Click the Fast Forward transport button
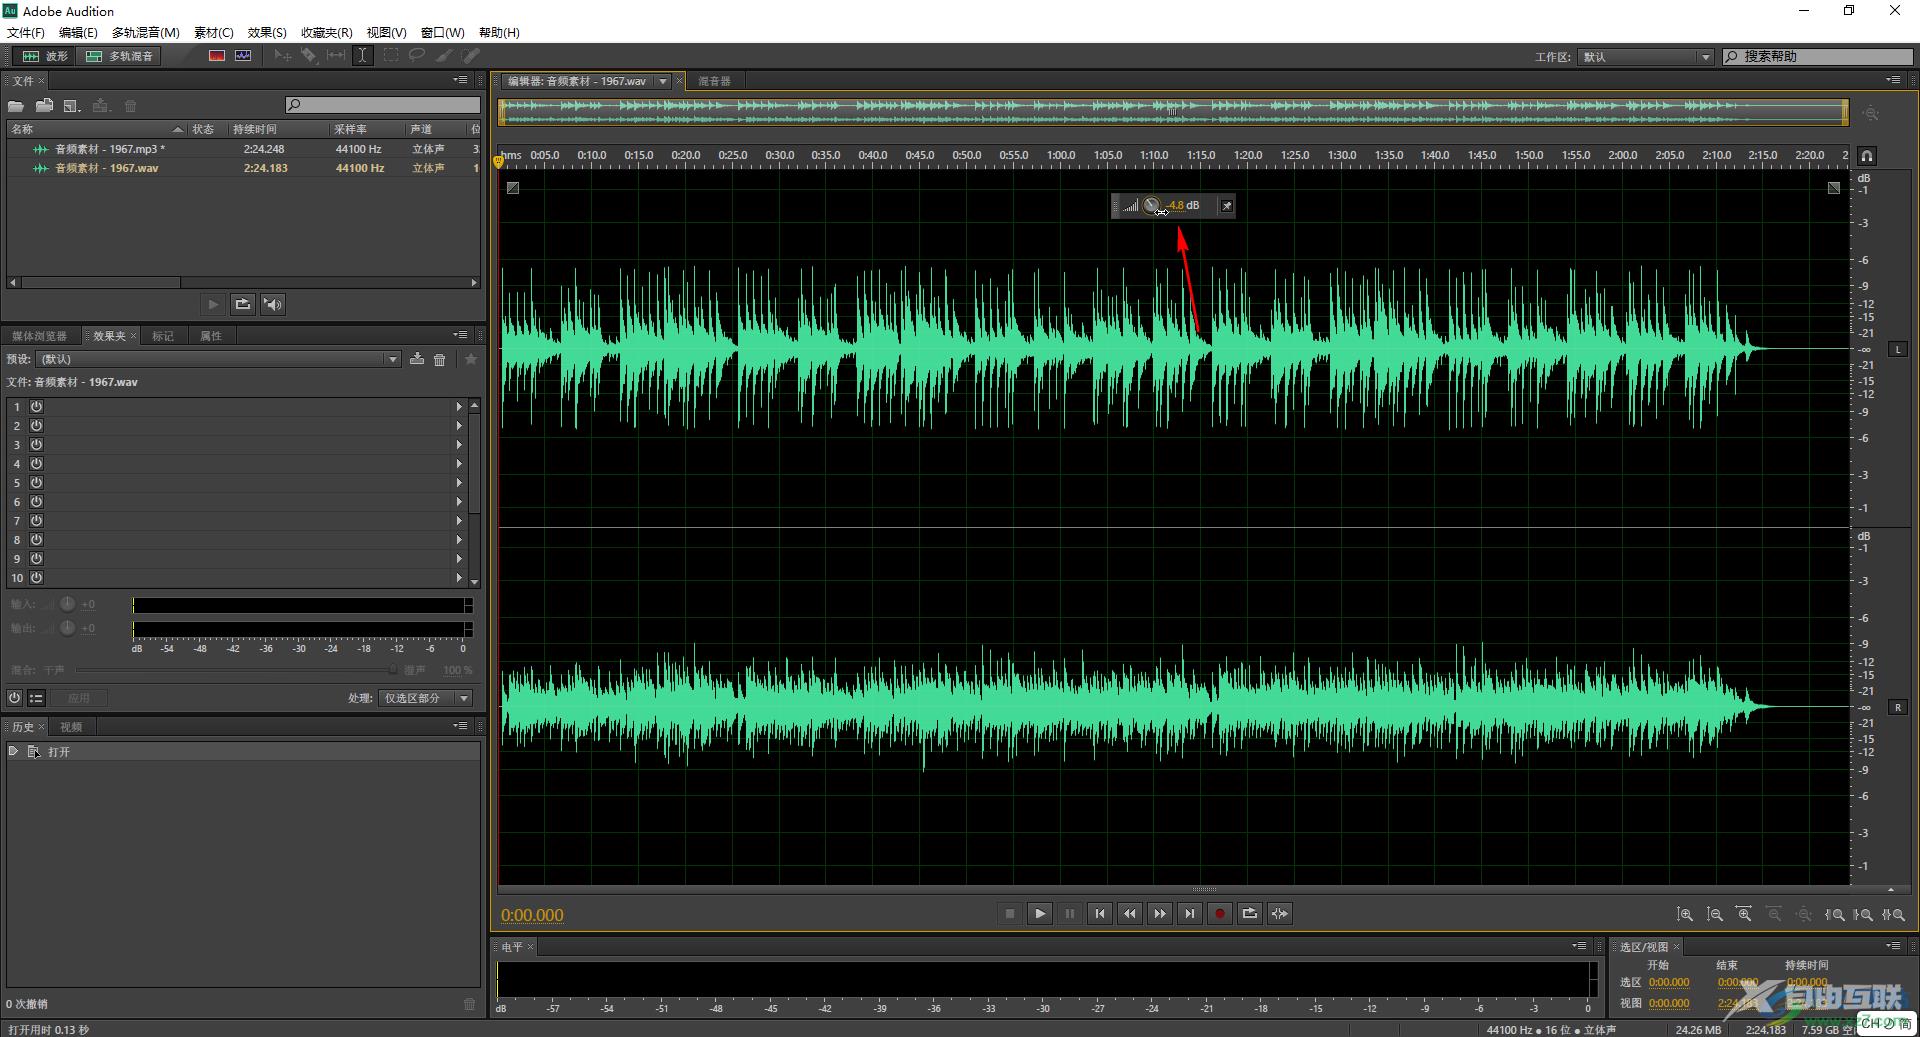 click(1160, 914)
